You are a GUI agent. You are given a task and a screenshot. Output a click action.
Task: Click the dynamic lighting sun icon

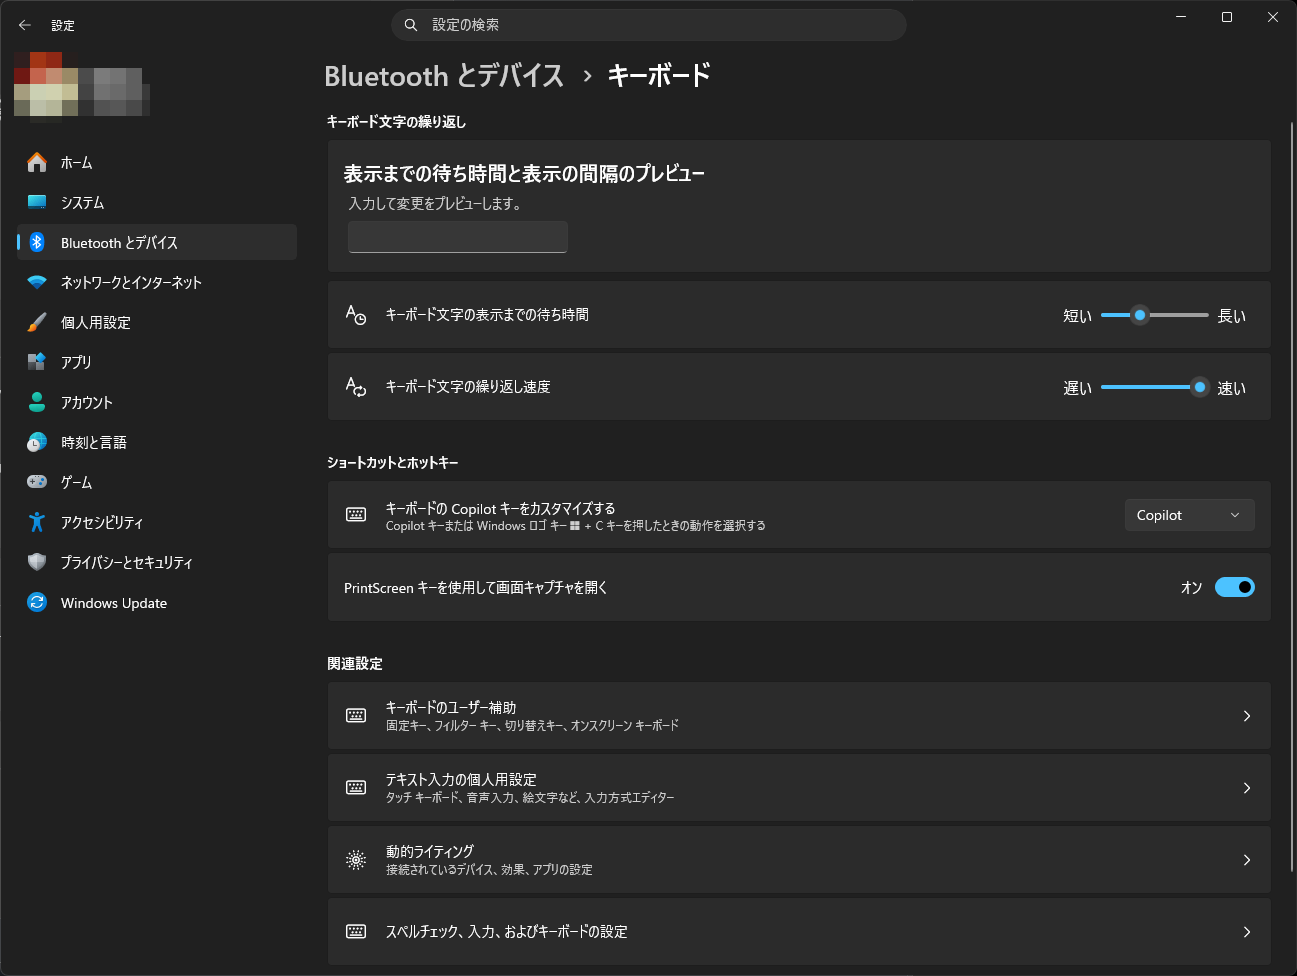pos(356,859)
